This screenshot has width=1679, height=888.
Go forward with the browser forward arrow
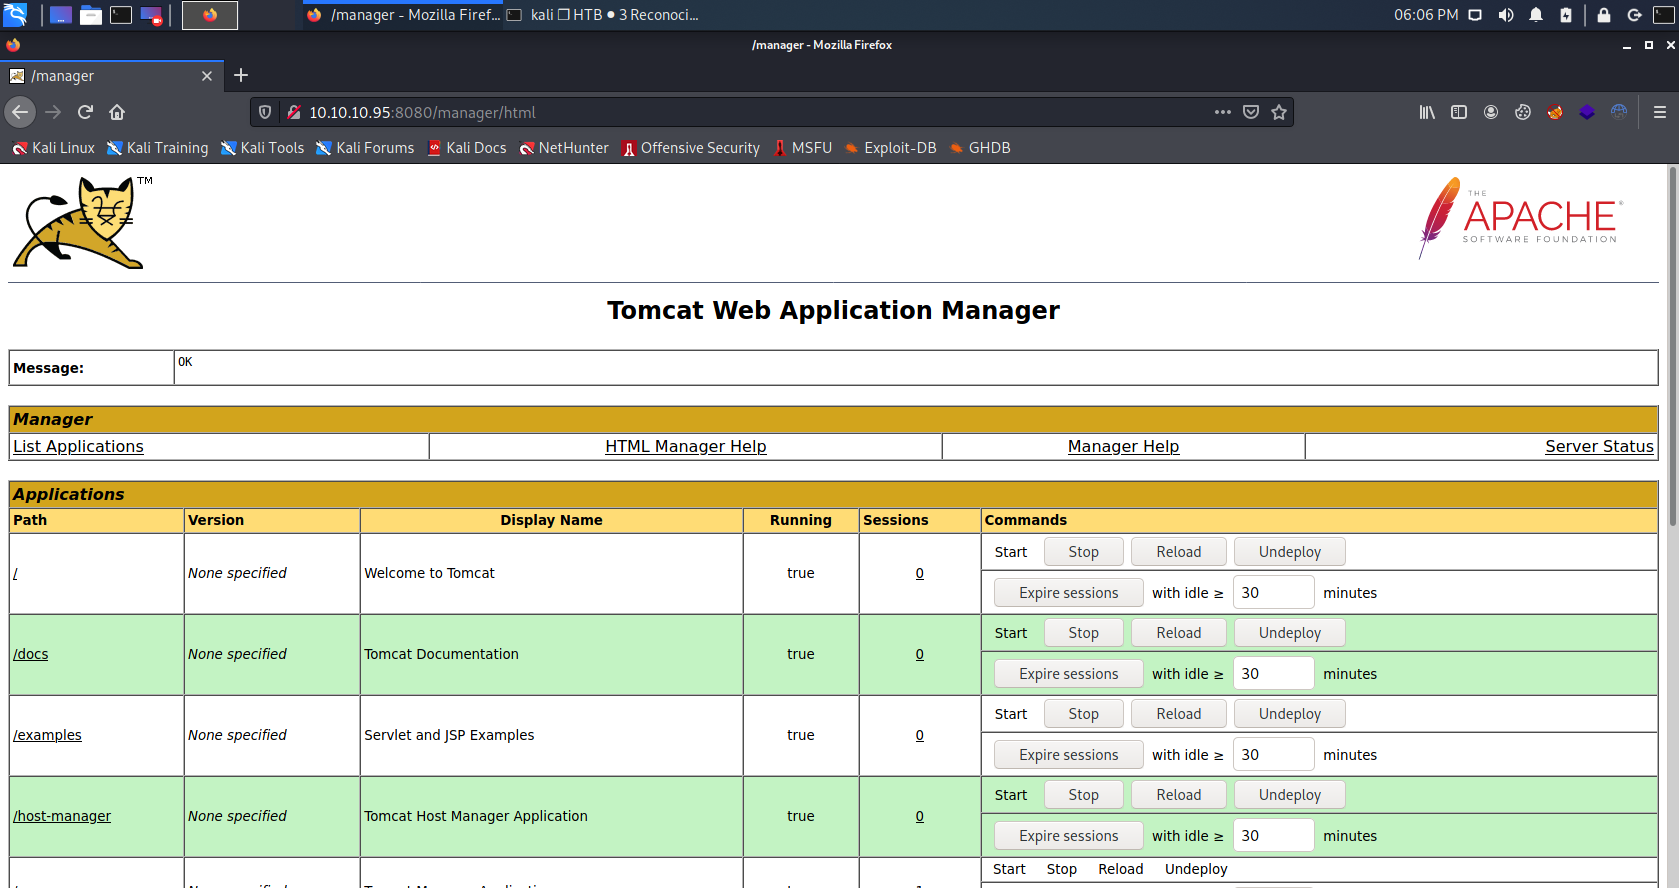[53, 112]
